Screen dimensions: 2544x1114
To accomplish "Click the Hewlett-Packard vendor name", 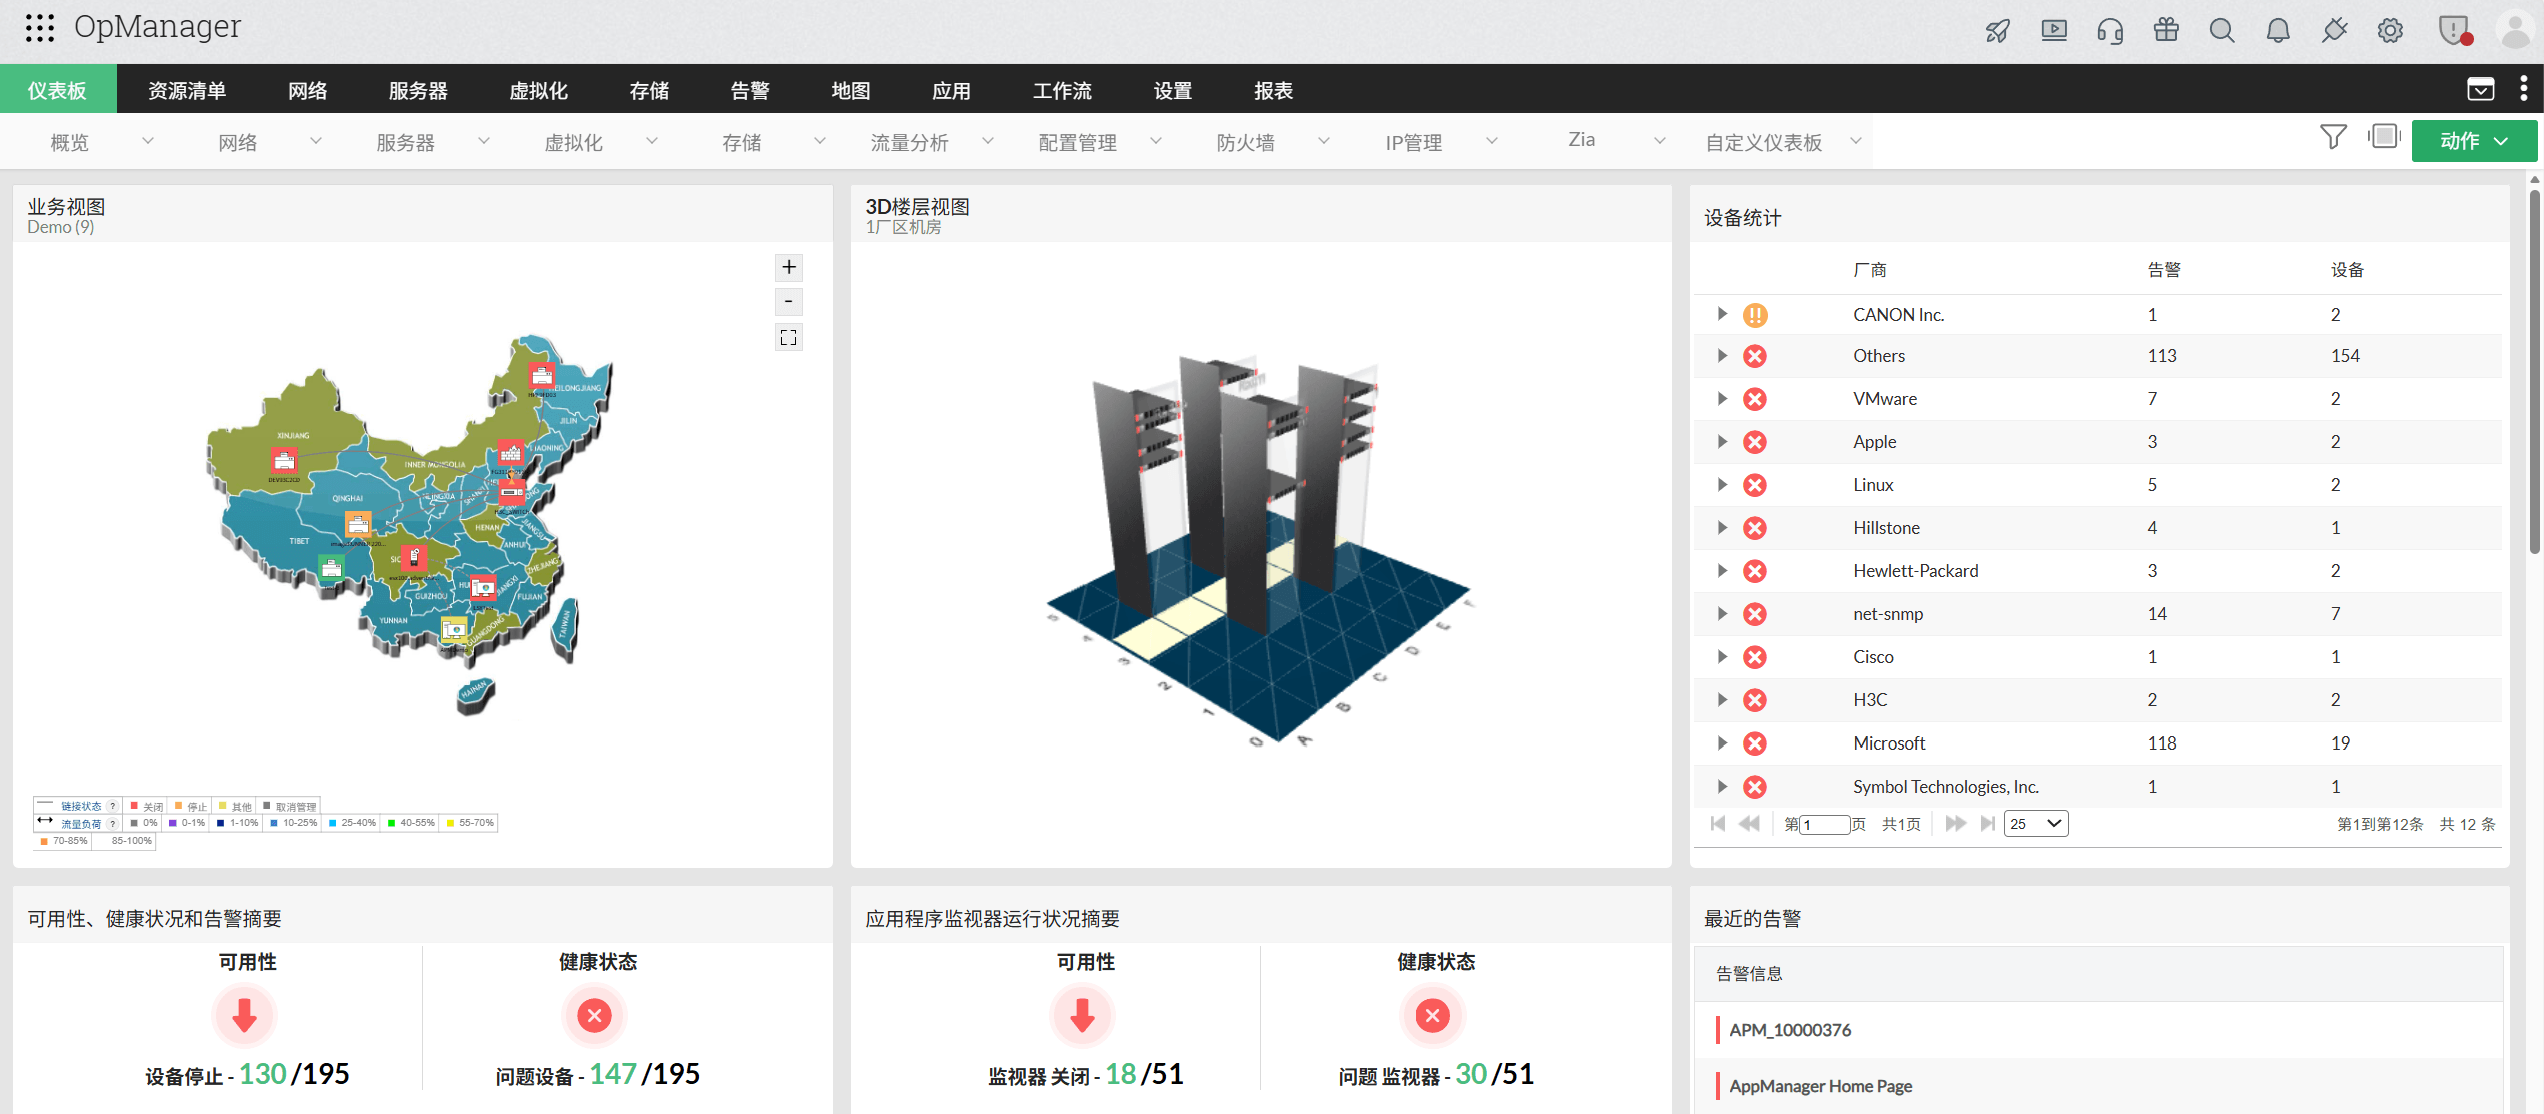I will (x=1915, y=571).
